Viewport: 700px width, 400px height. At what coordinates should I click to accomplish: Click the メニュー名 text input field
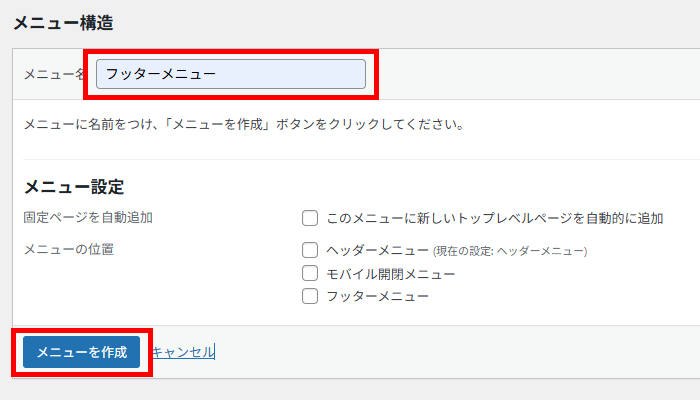click(231, 74)
